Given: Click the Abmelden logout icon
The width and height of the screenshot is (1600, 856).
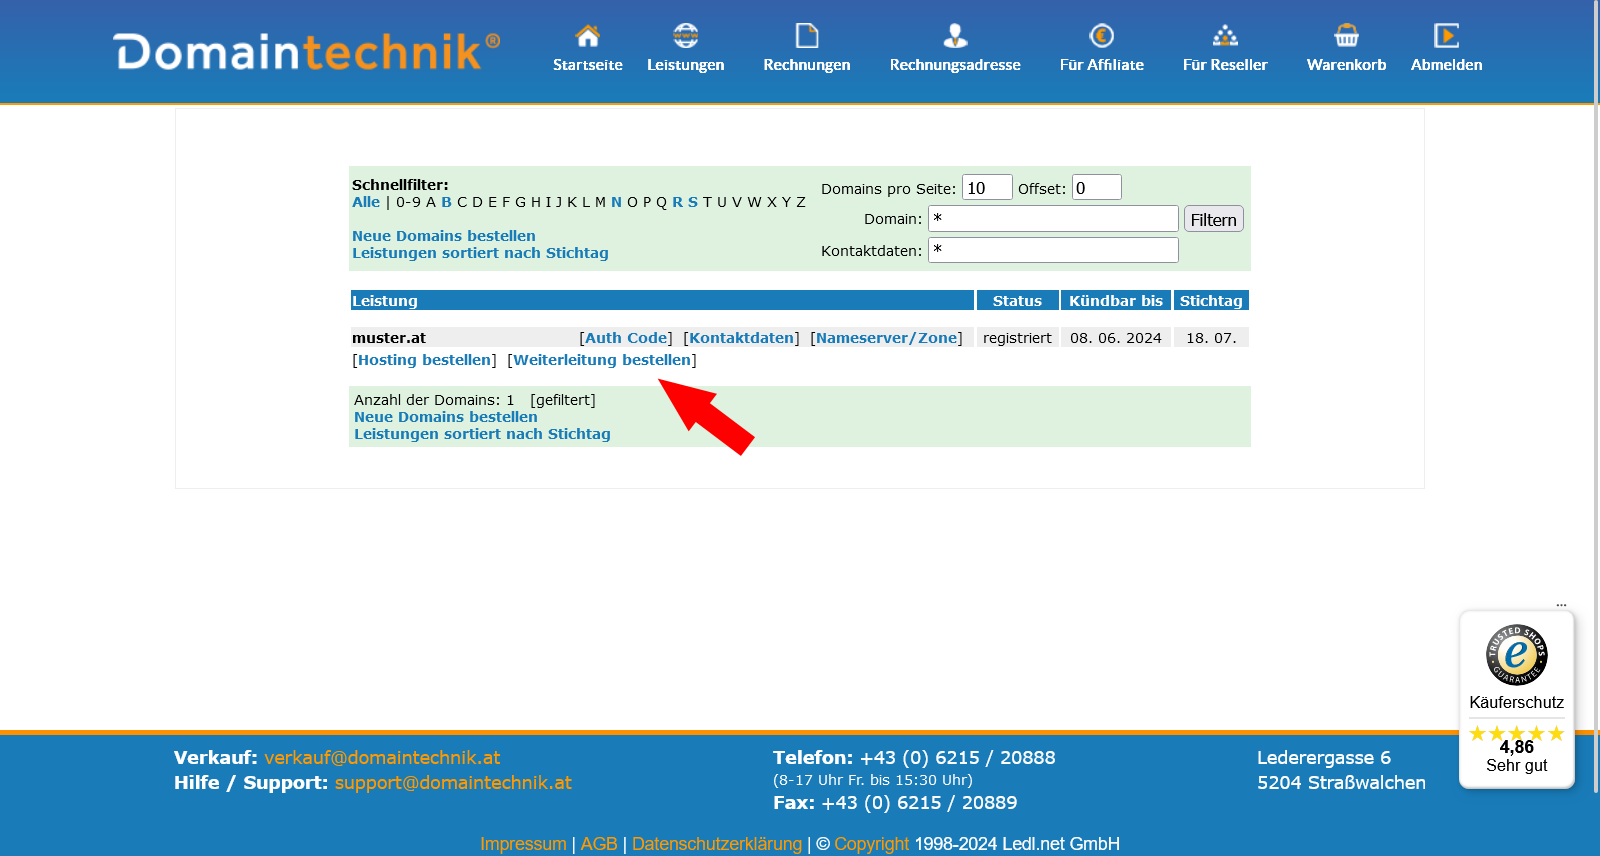Looking at the screenshot, I should (x=1446, y=36).
